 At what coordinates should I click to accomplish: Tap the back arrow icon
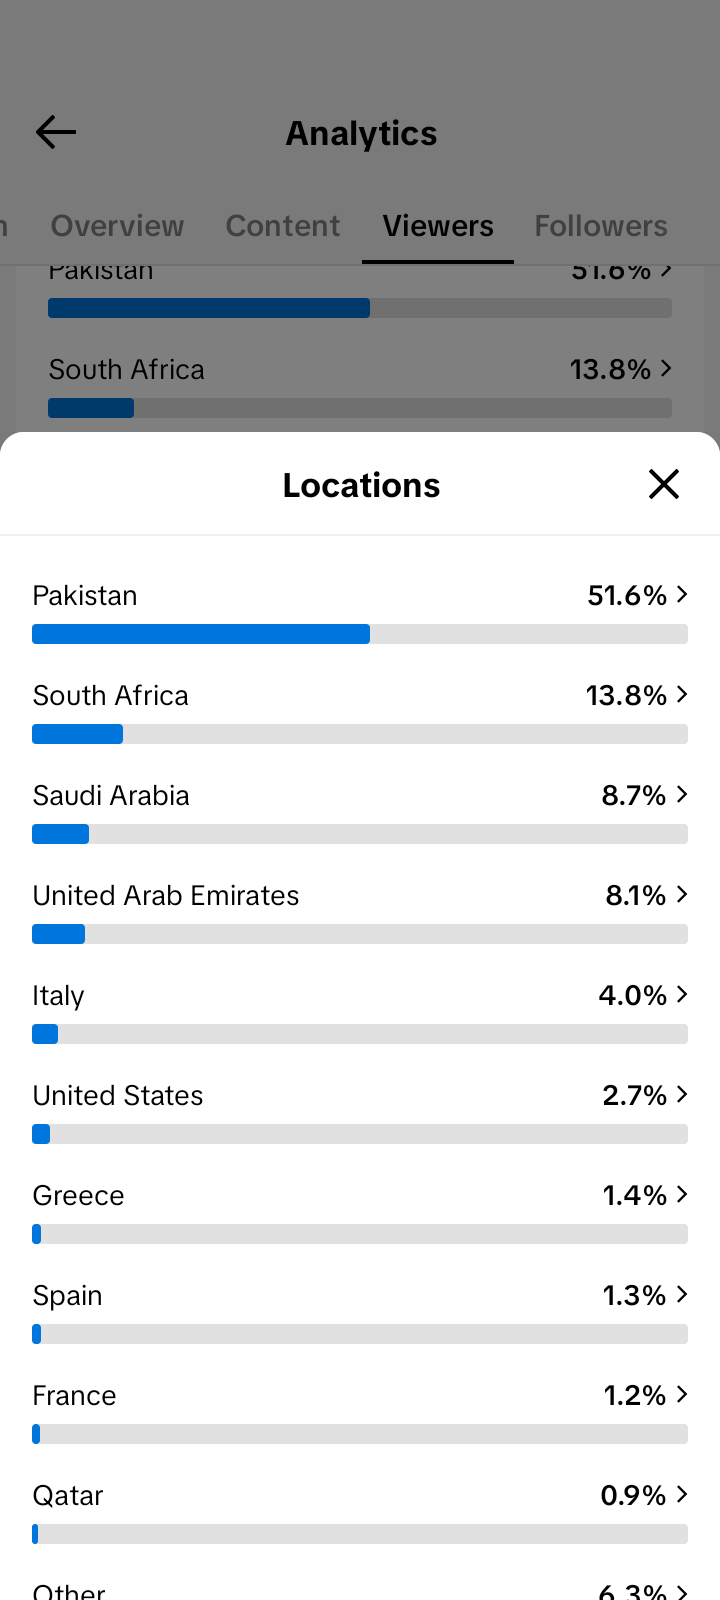click(56, 132)
